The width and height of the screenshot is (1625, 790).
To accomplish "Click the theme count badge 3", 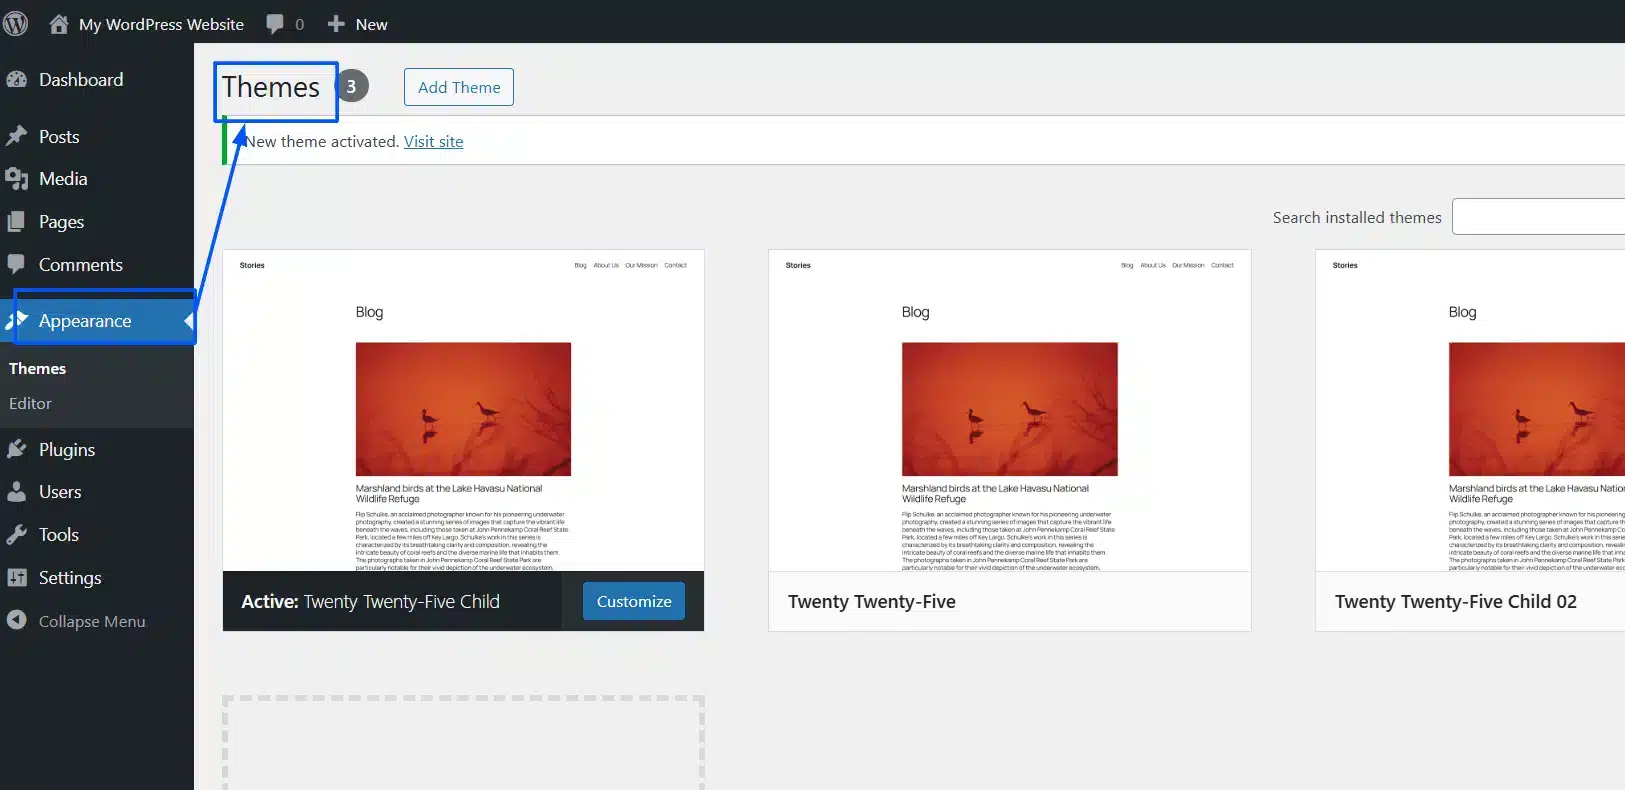I will point(351,86).
